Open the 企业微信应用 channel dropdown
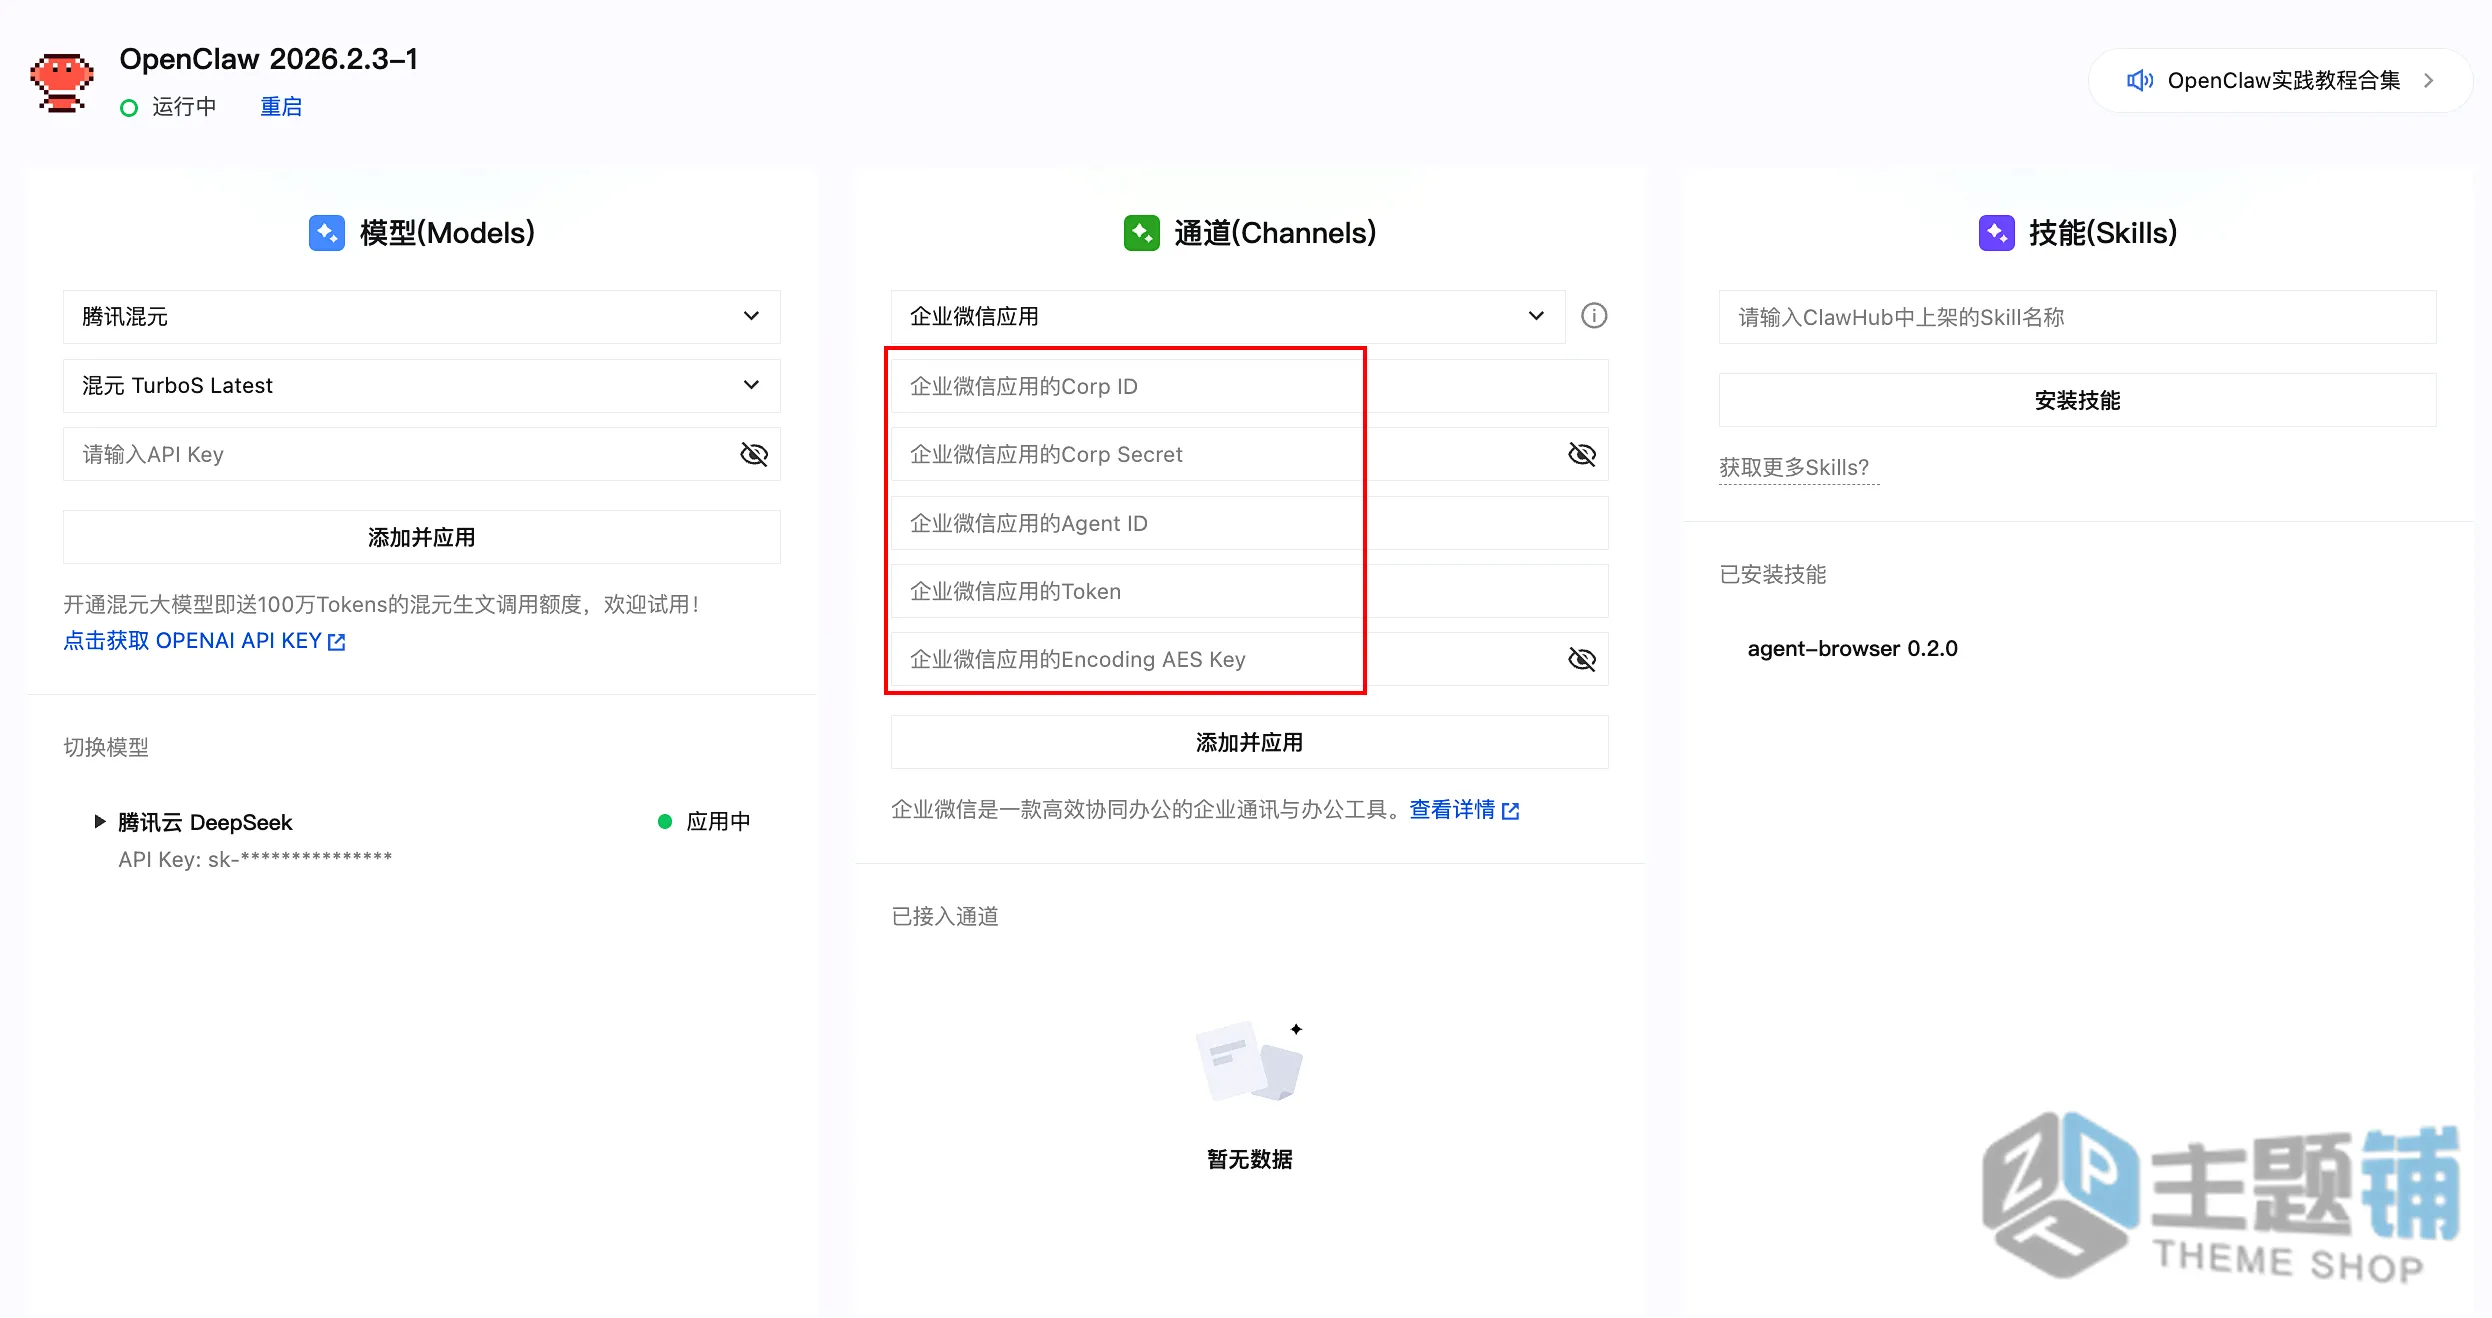The width and height of the screenshot is (2492, 1318). tap(1228, 317)
